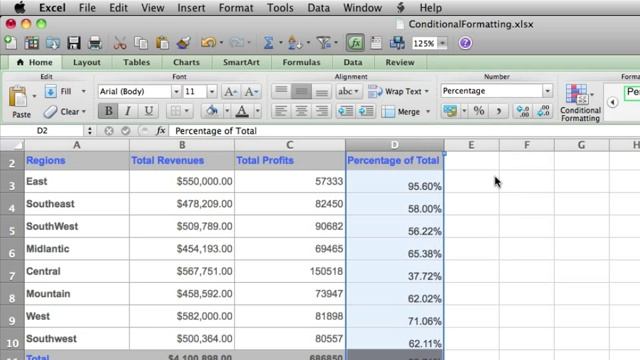The height and width of the screenshot is (360, 640).
Task: Open the font size dropdown arrow
Action: click(x=211, y=91)
